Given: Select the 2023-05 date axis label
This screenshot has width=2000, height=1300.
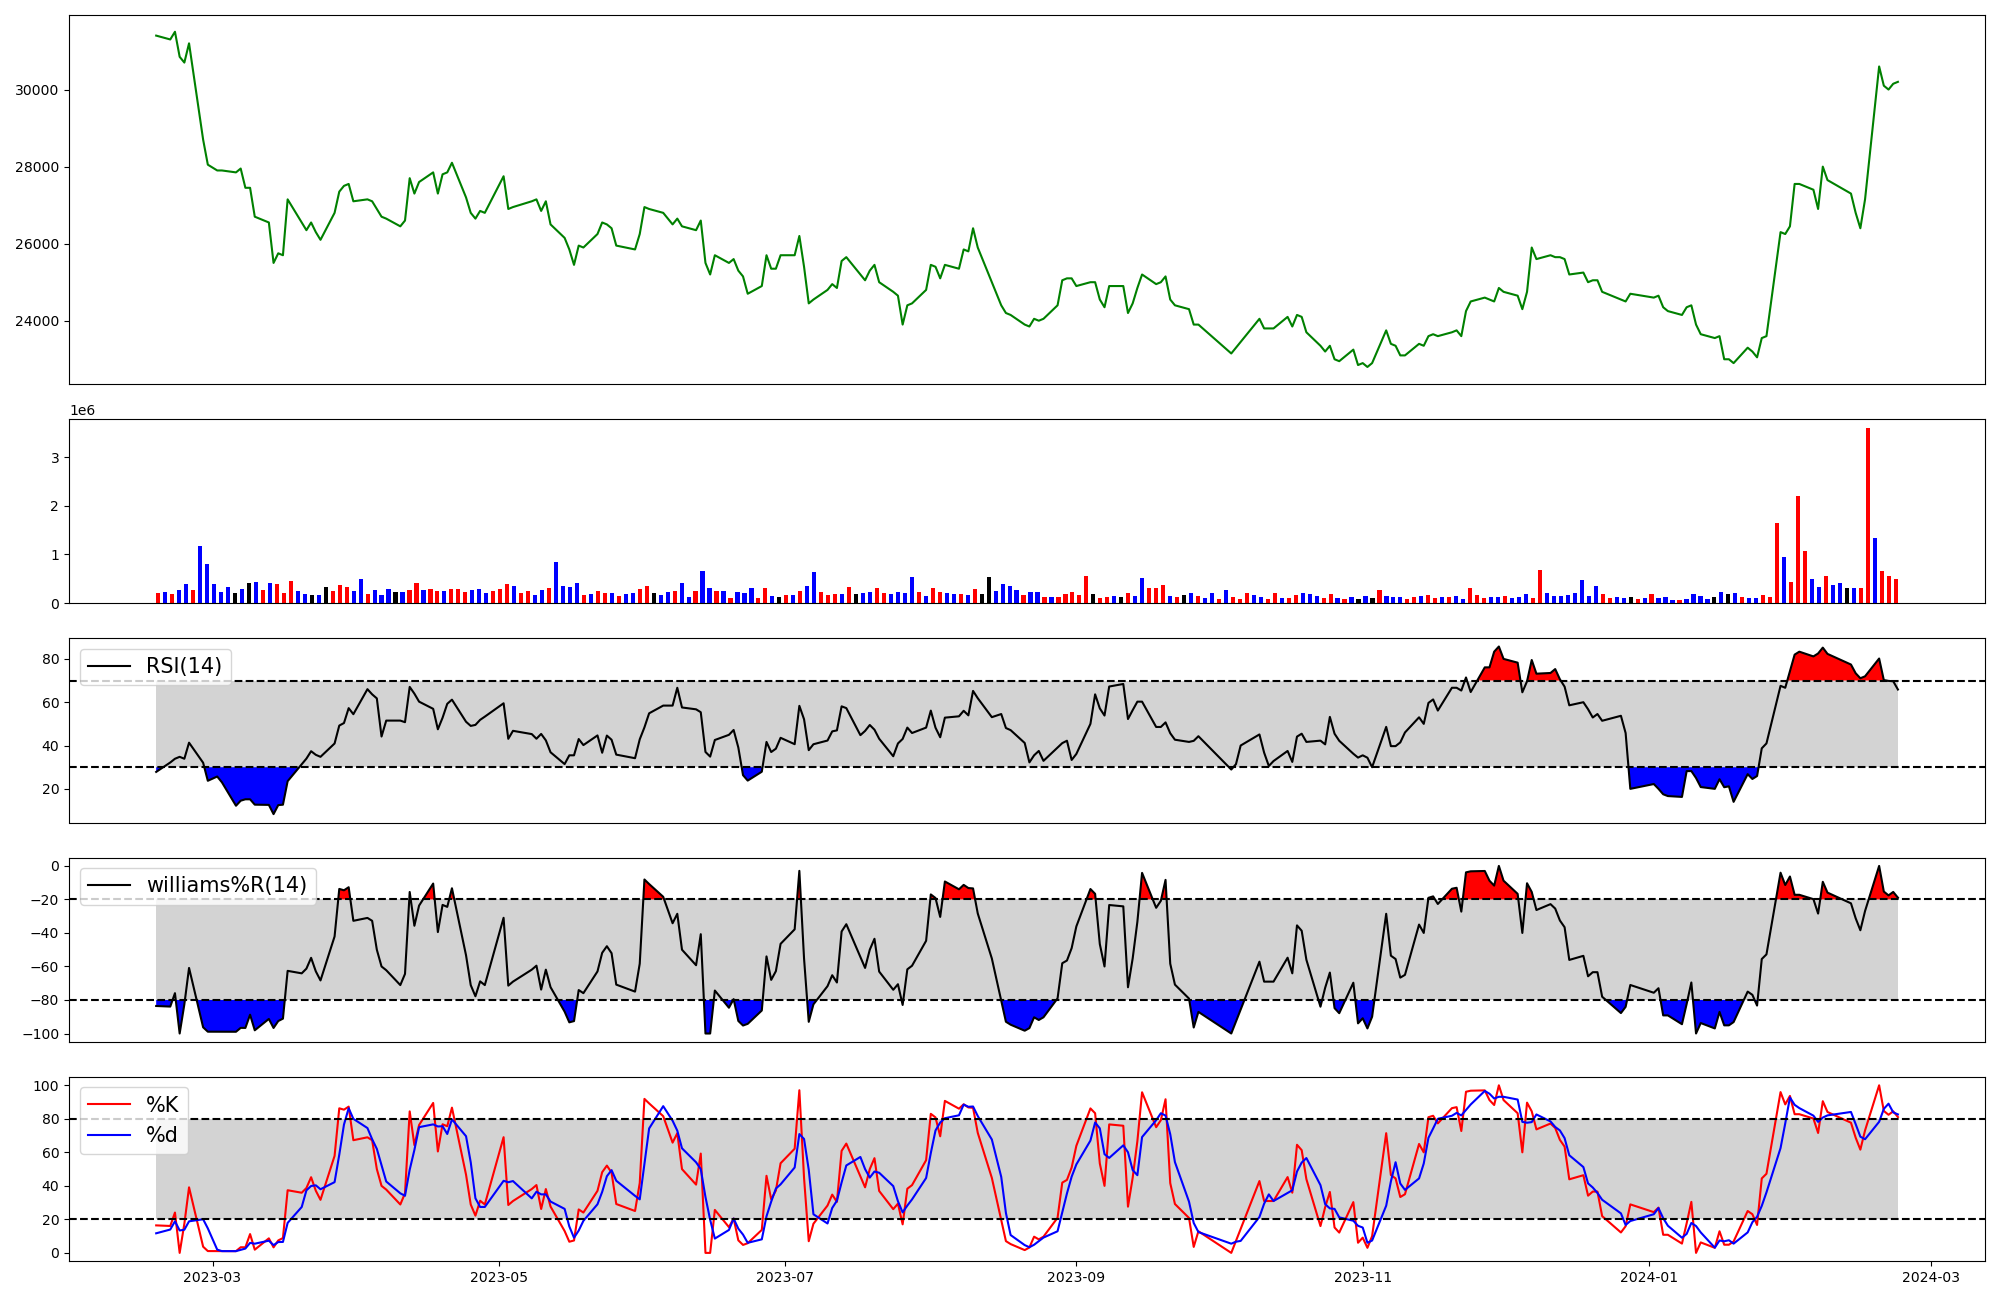Looking at the screenshot, I should [498, 1277].
